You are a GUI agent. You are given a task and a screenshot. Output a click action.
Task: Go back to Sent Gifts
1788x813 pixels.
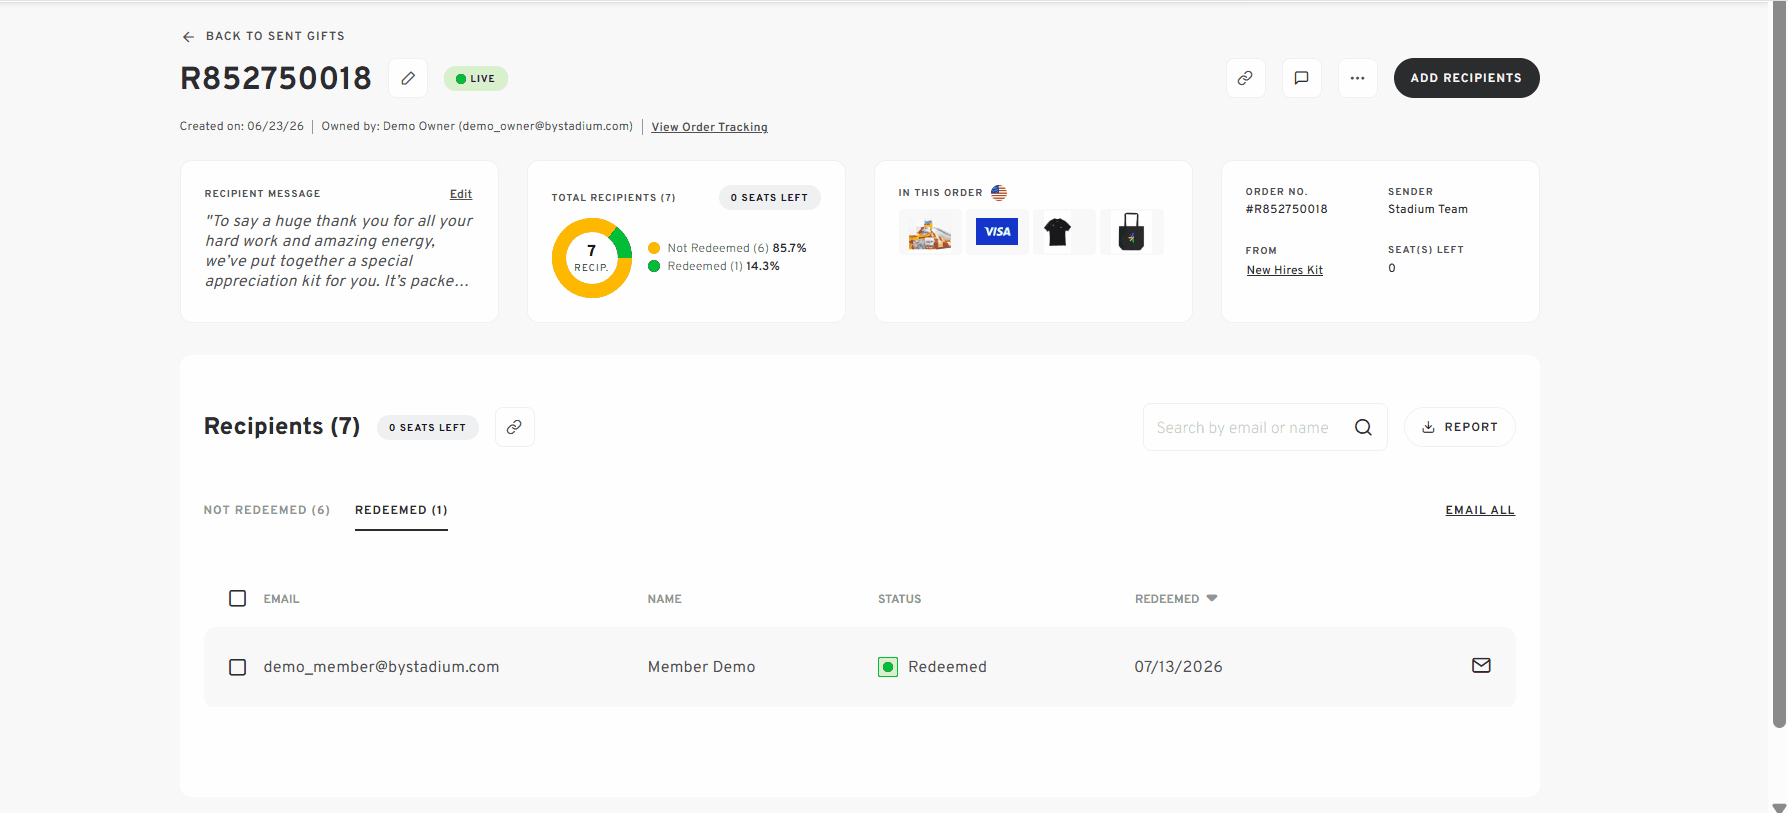263,36
